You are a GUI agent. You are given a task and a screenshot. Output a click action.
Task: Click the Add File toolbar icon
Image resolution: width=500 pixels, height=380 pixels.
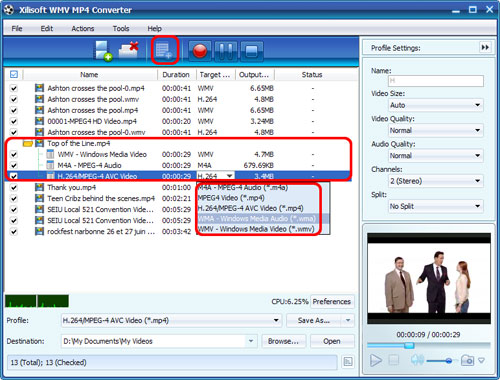coord(104,51)
